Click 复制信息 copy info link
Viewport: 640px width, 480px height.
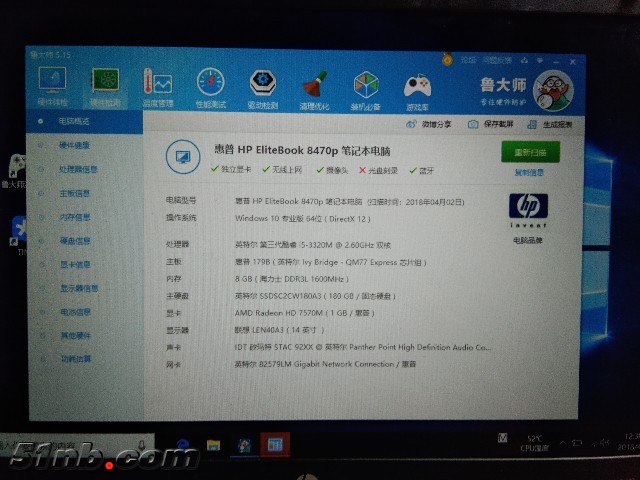pyautogui.click(x=529, y=173)
